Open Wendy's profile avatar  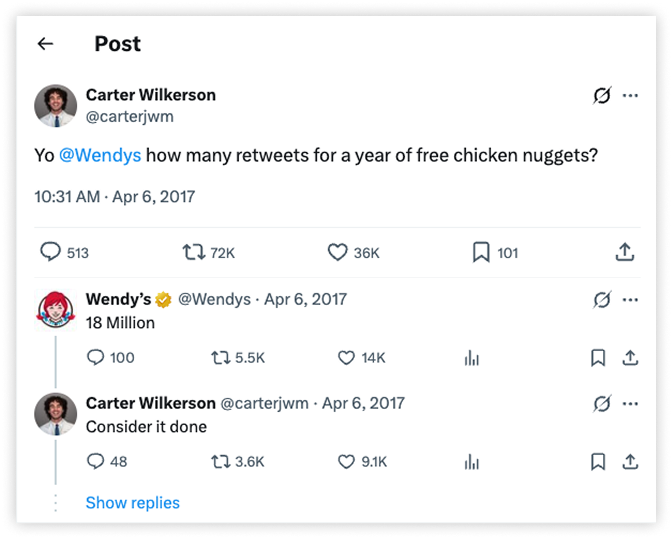pos(56,310)
